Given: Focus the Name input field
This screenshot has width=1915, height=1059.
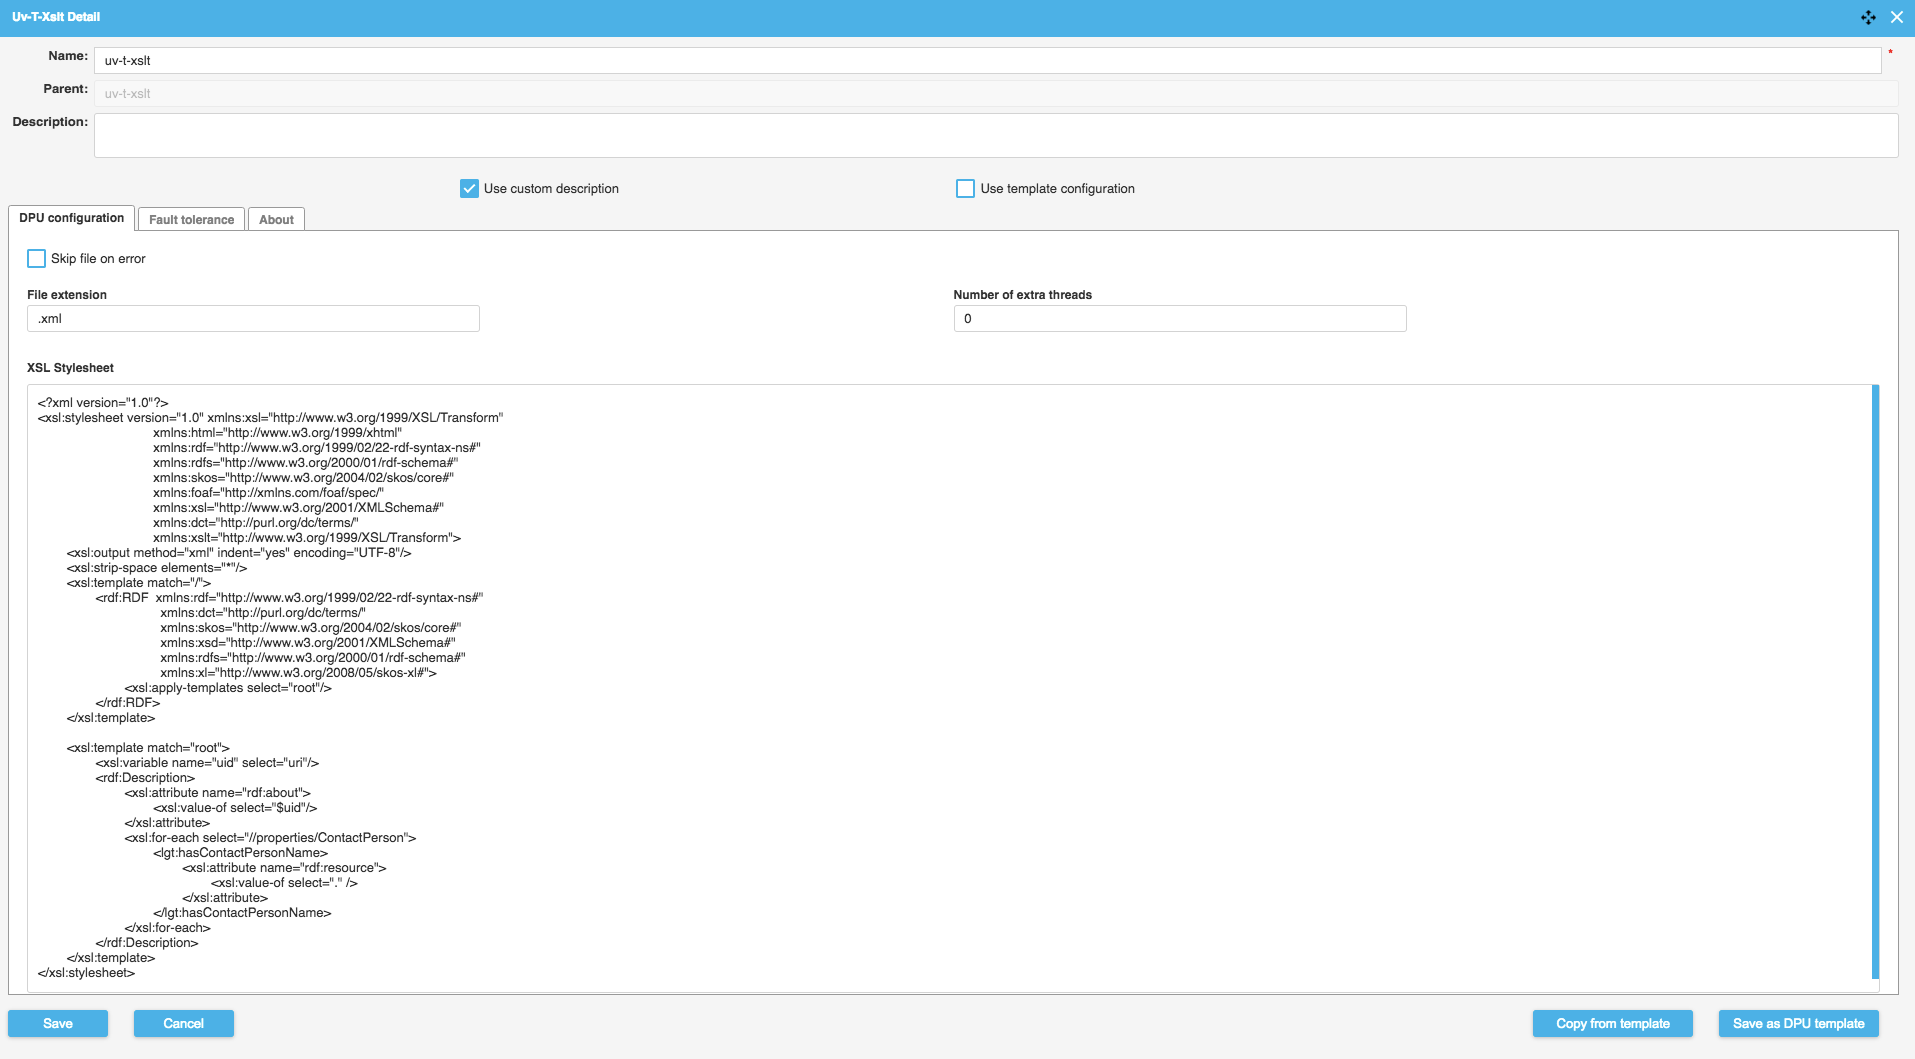Looking at the screenshot, I should click(987, 61).
